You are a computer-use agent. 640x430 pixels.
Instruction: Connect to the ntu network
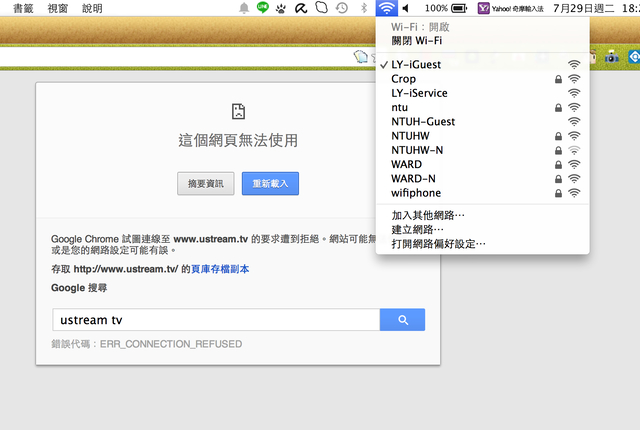pyautogui.click(x=482, y=107)
